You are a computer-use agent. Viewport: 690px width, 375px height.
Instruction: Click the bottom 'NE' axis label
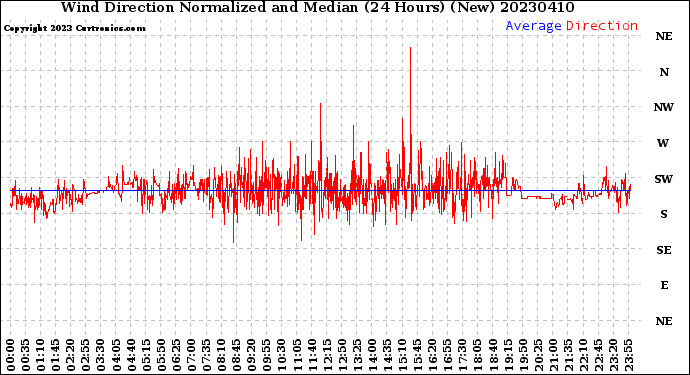tap(664, 321)
